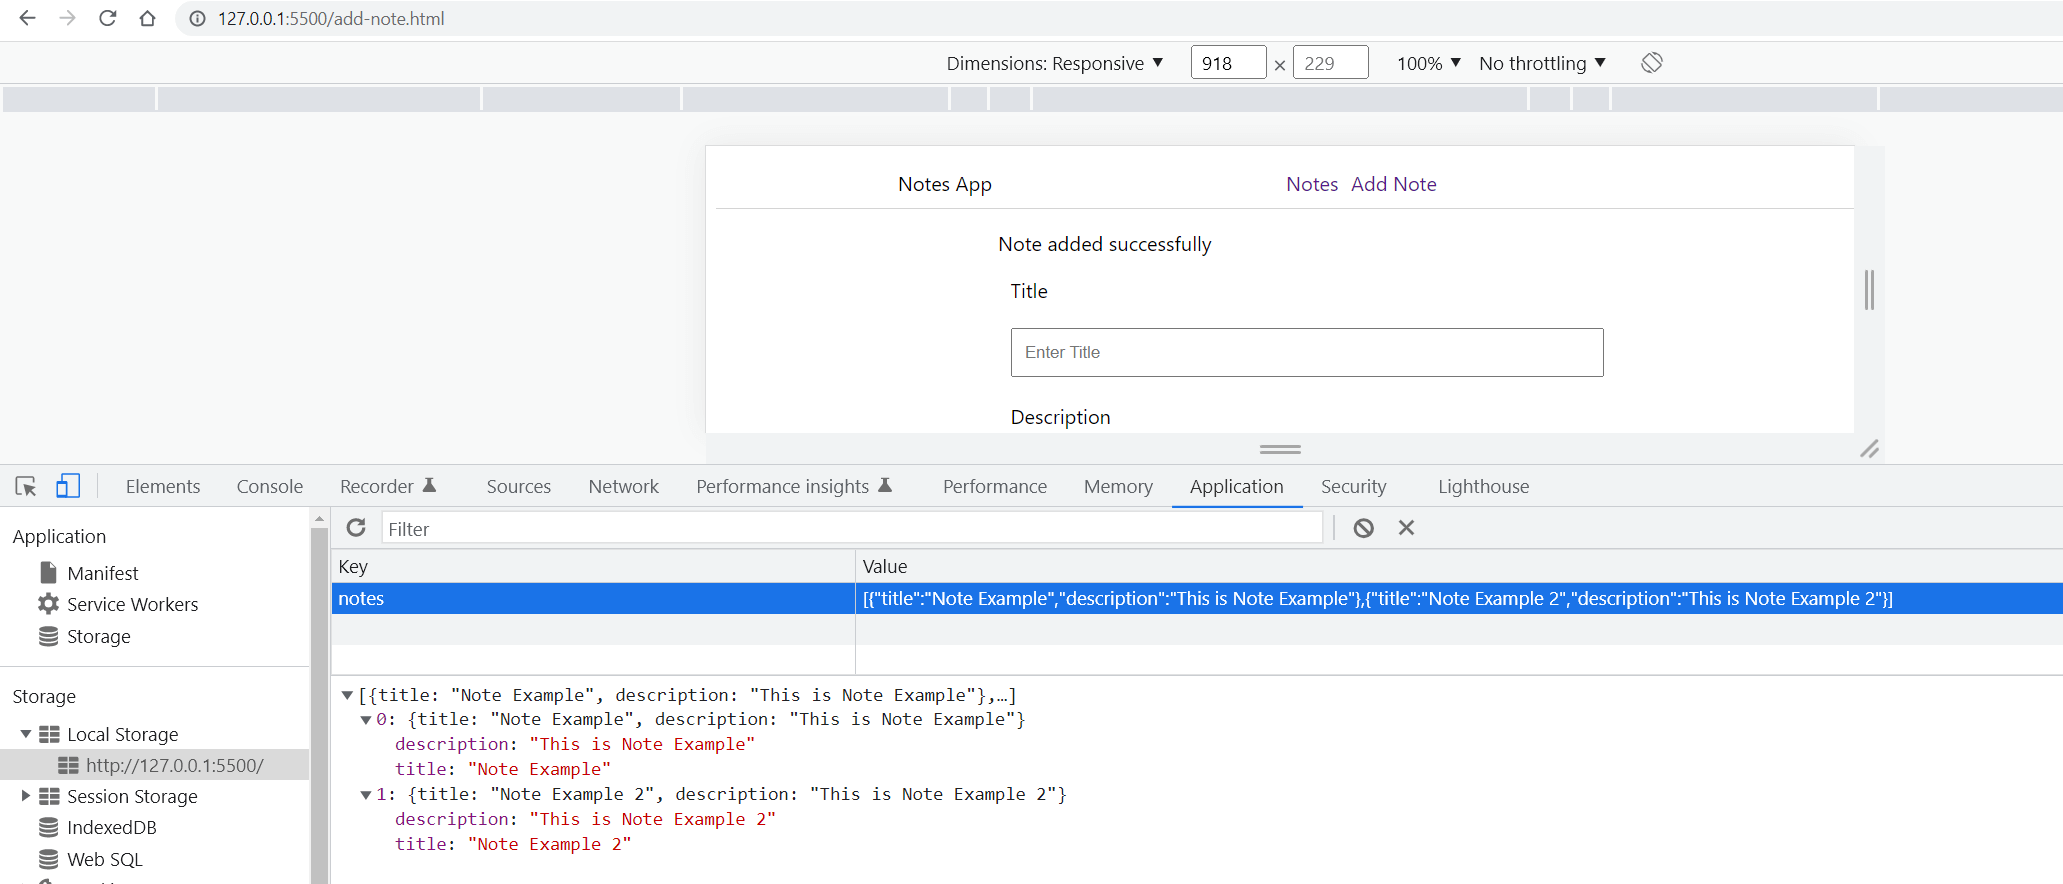The image size is (2063, 884).
Task: Switch to the Elements tab
Action: click(x=163, y=486)
